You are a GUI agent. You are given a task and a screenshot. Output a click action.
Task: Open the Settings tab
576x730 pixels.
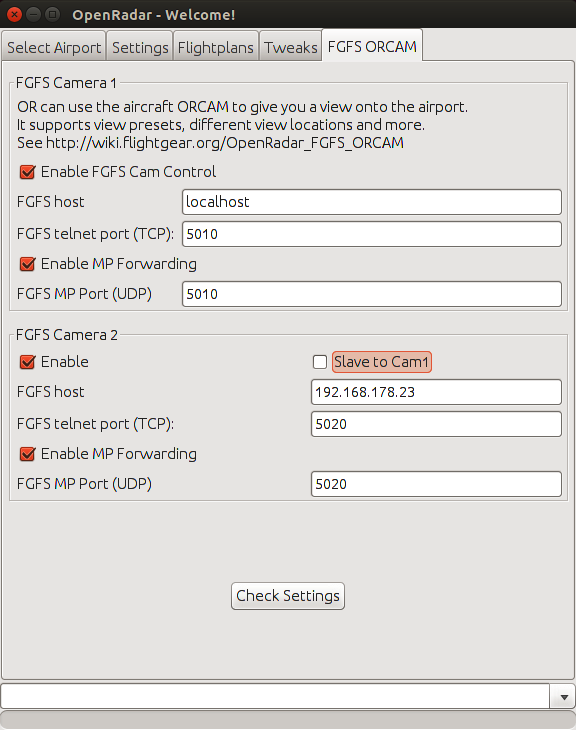pyautogui.click(x=140, y=47)
